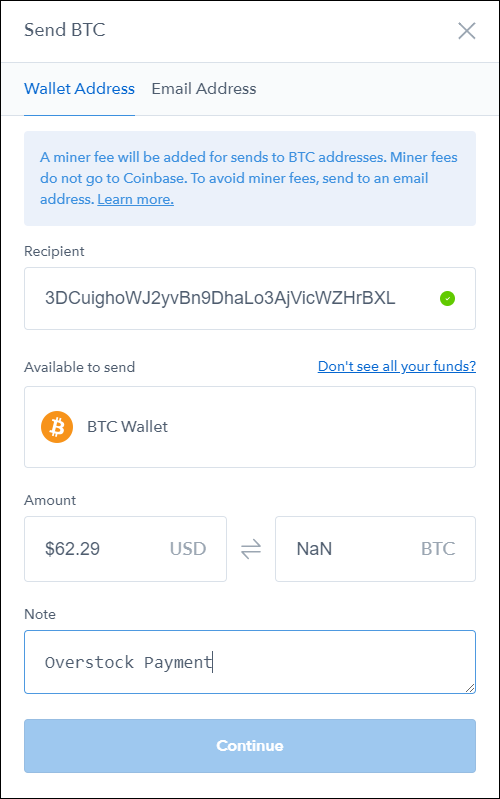Click the BTC currency label in amount
Screen dimensions: 500x799
(438, 549)
